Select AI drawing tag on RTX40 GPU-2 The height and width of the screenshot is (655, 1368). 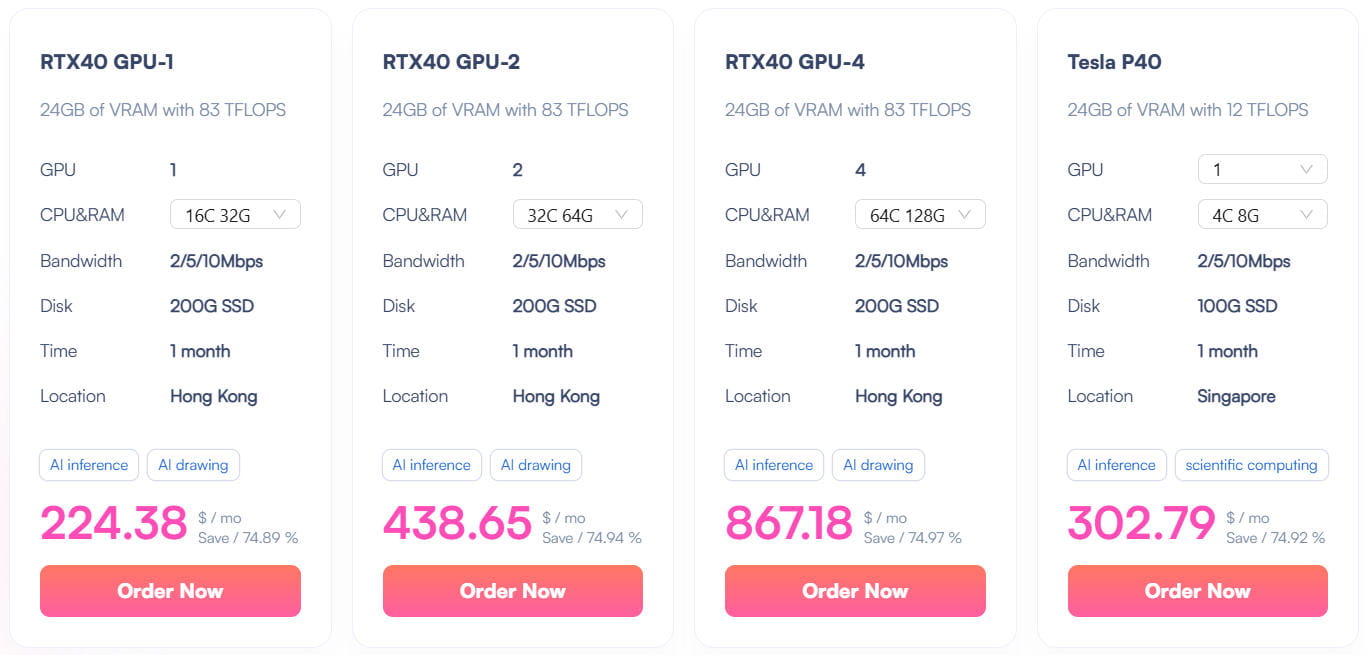pyautogui.click(x=535, y=465)
